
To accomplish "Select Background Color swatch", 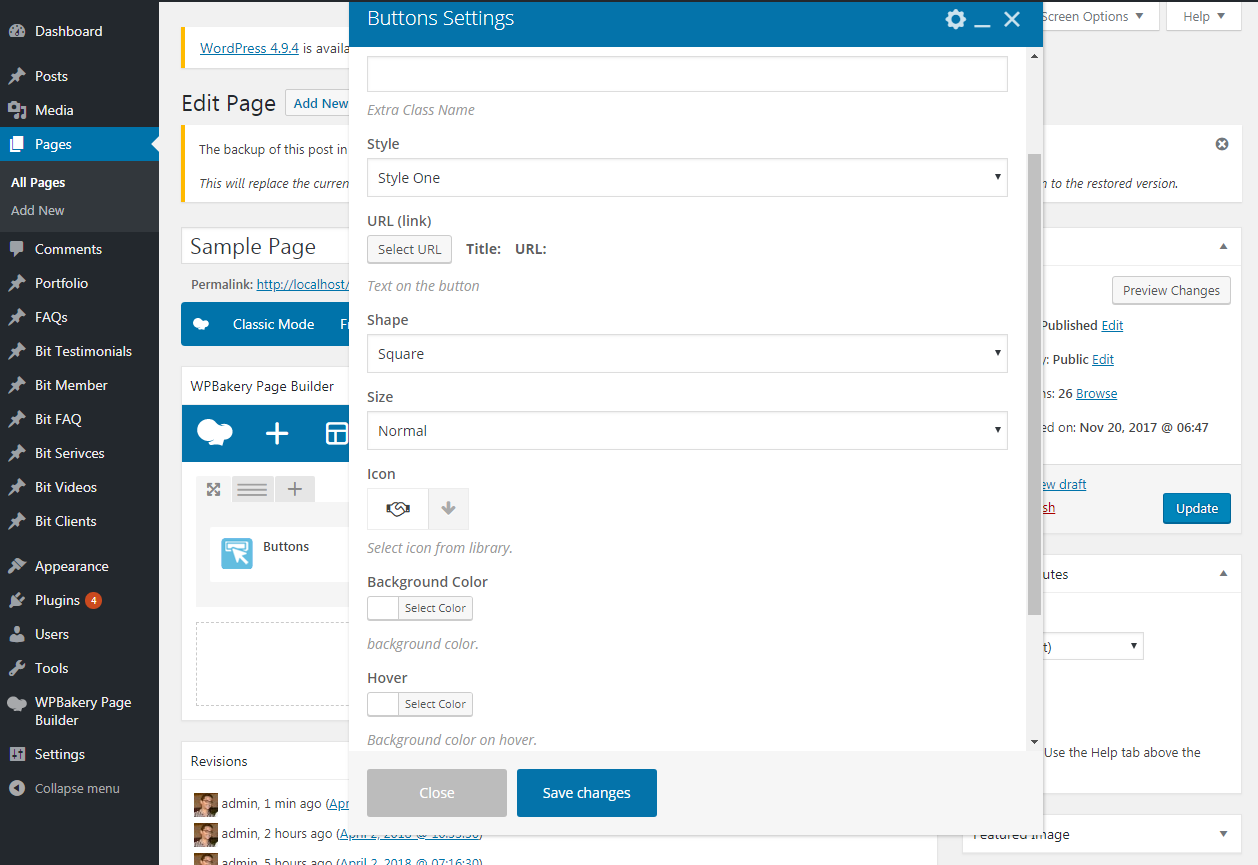I will (x=383, y=608).
